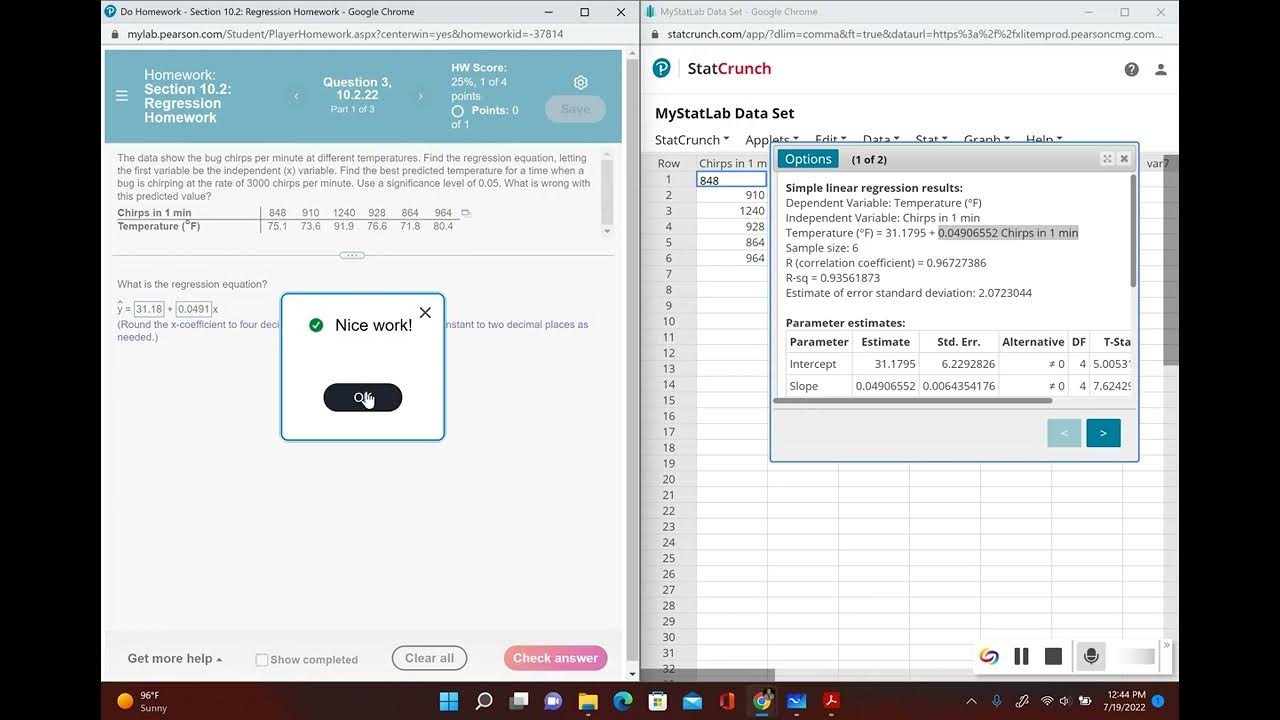Screen dimensions: 1280x720
Task: Open the Edit menu in StatCrunch
Action: (x=830, y=140)
